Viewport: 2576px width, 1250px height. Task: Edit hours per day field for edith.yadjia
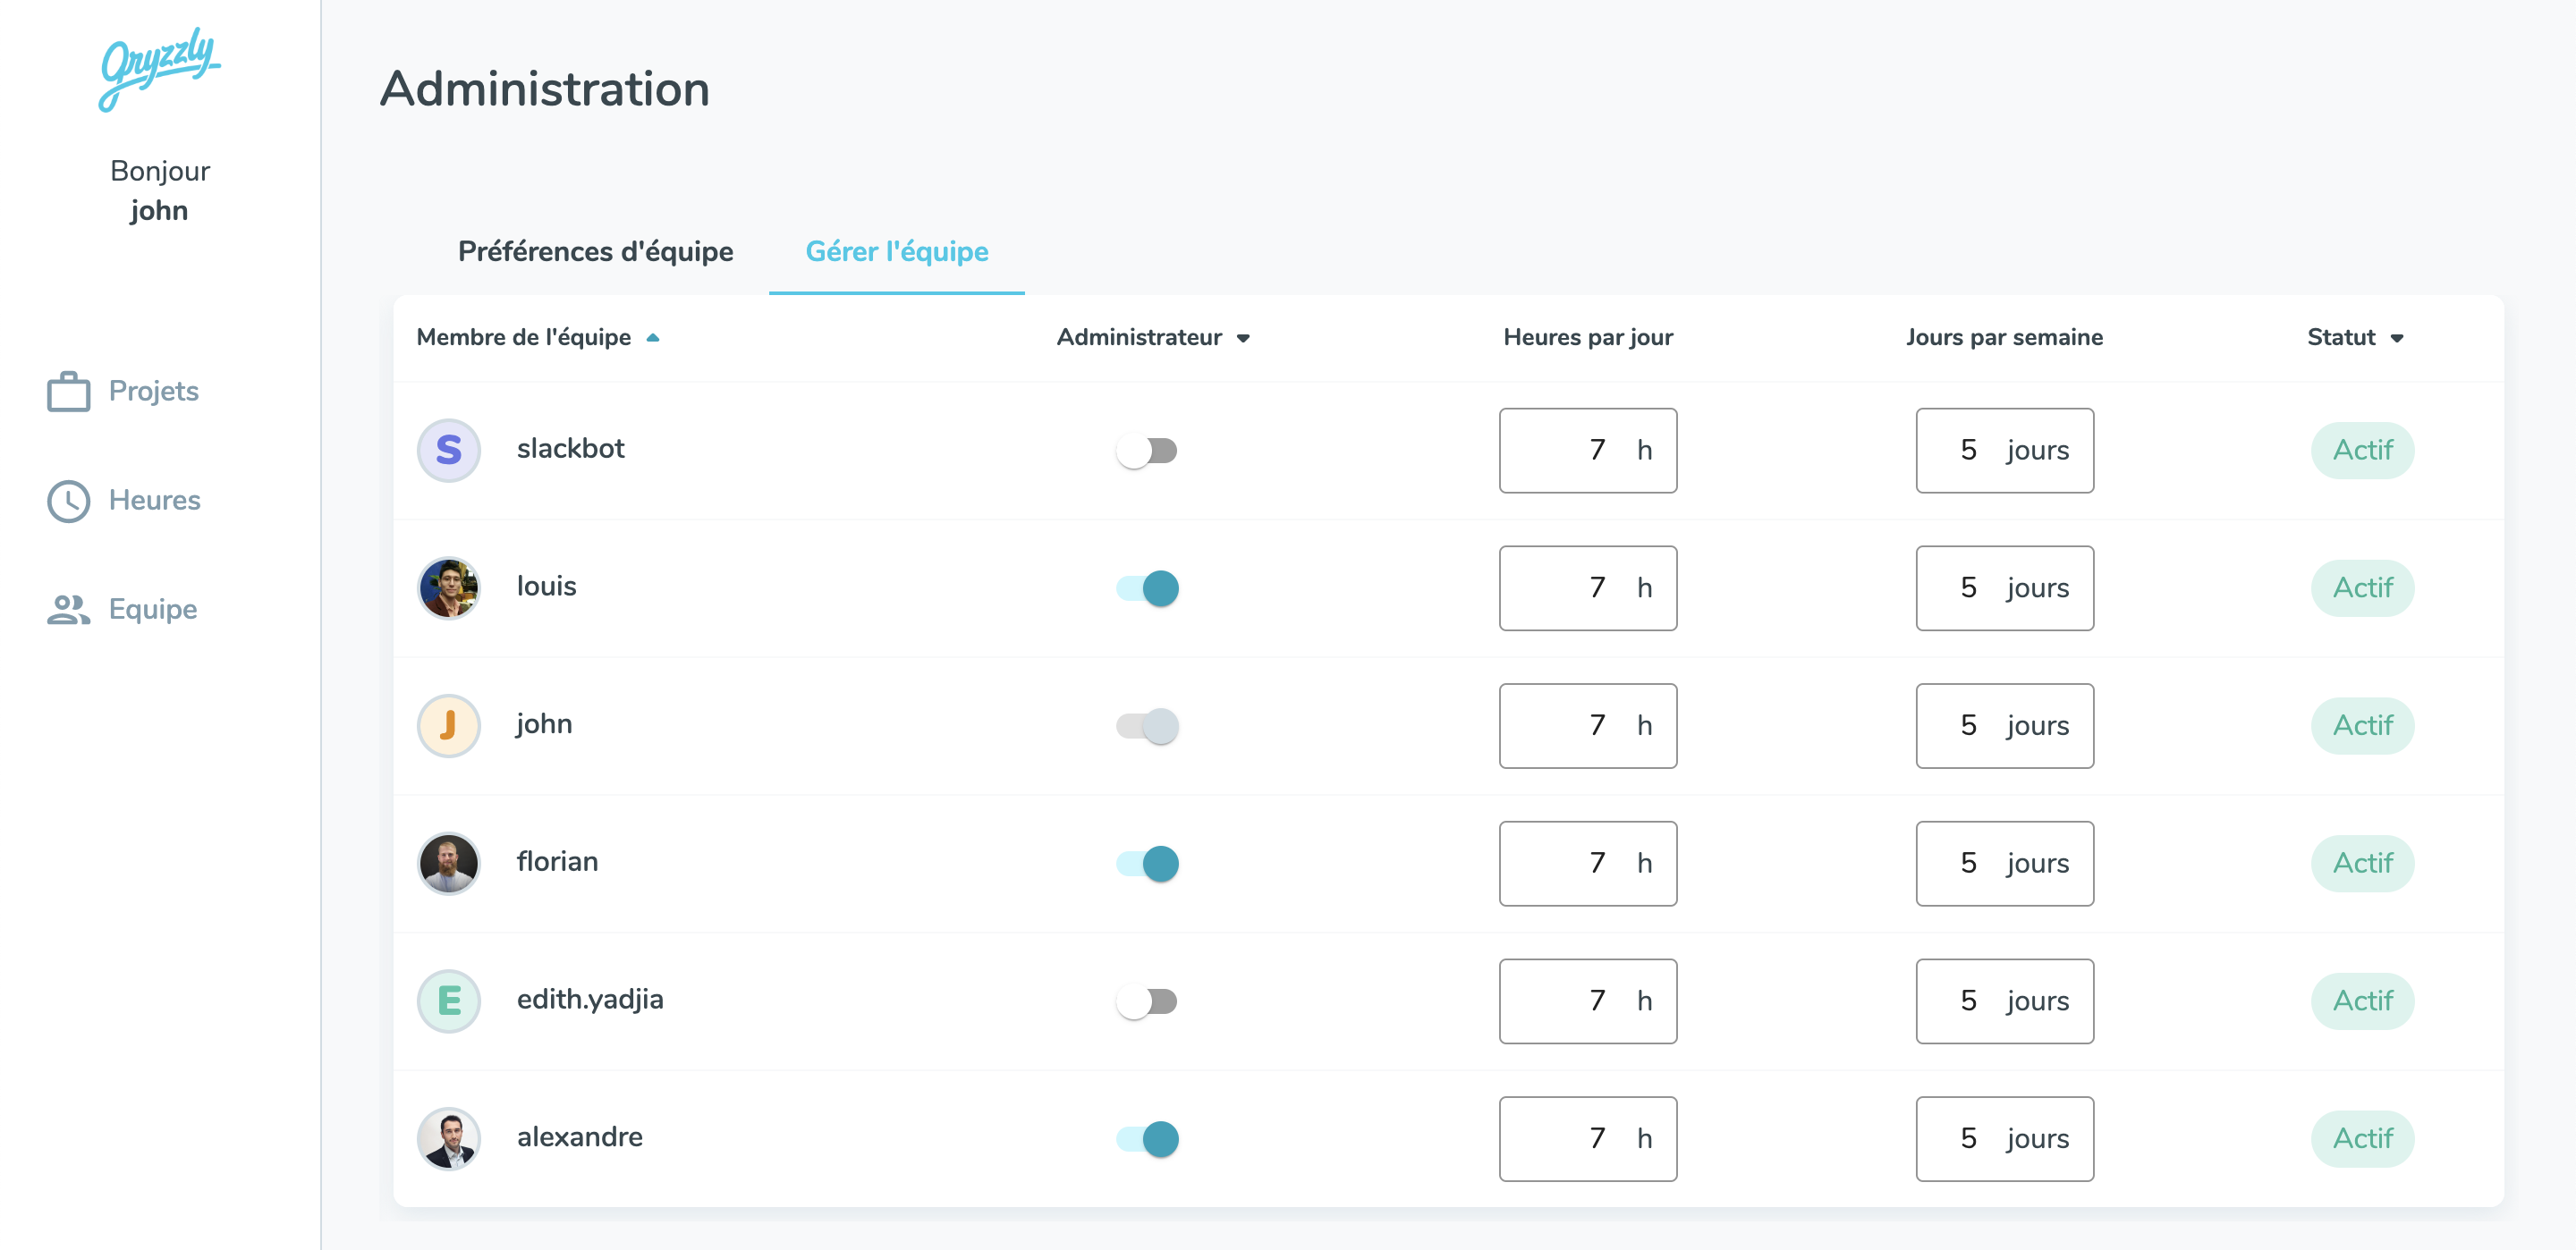tap(1588, 1001)
